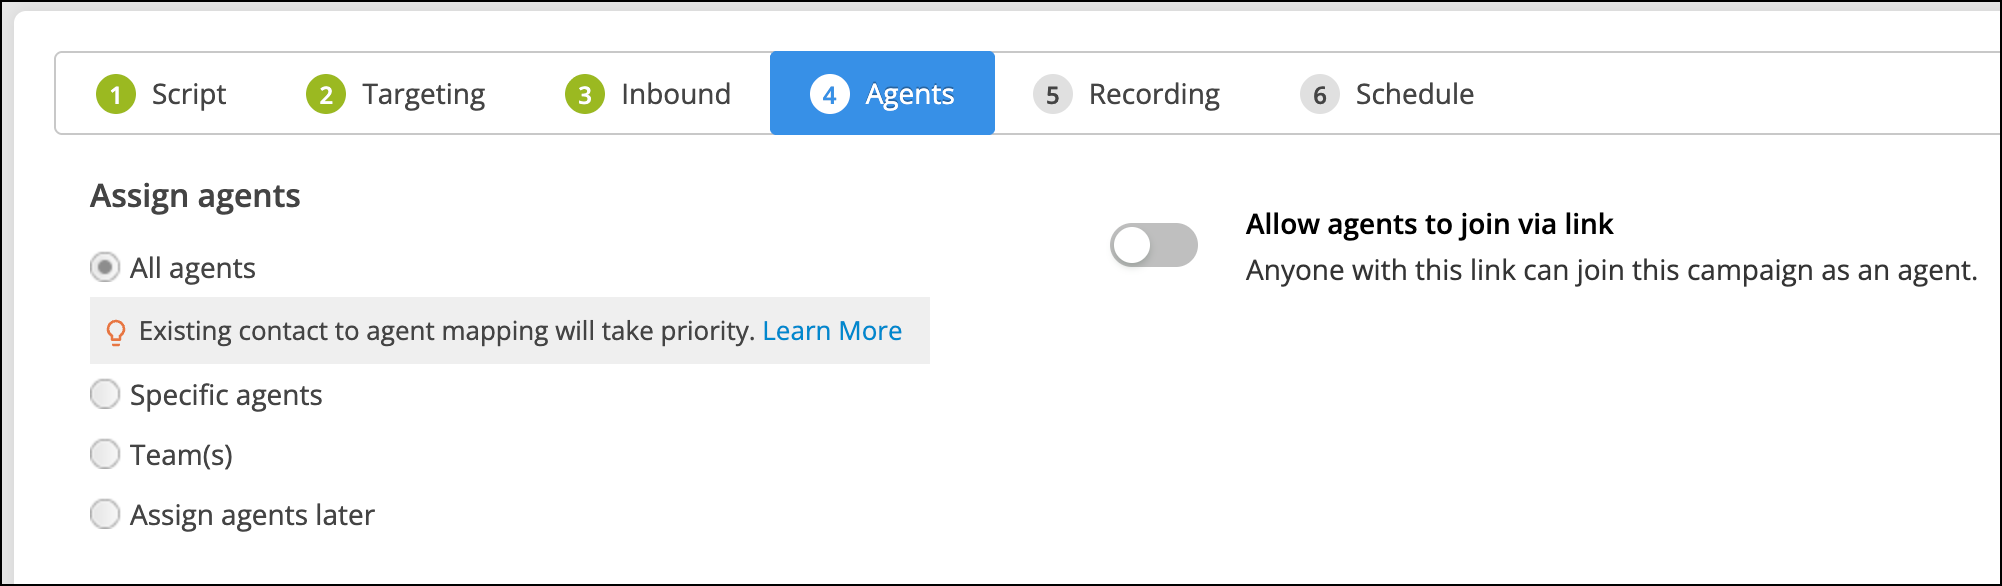Click the active Agents tab label
The height and width of the screenshot is (586, 2002).
[910, 94]
